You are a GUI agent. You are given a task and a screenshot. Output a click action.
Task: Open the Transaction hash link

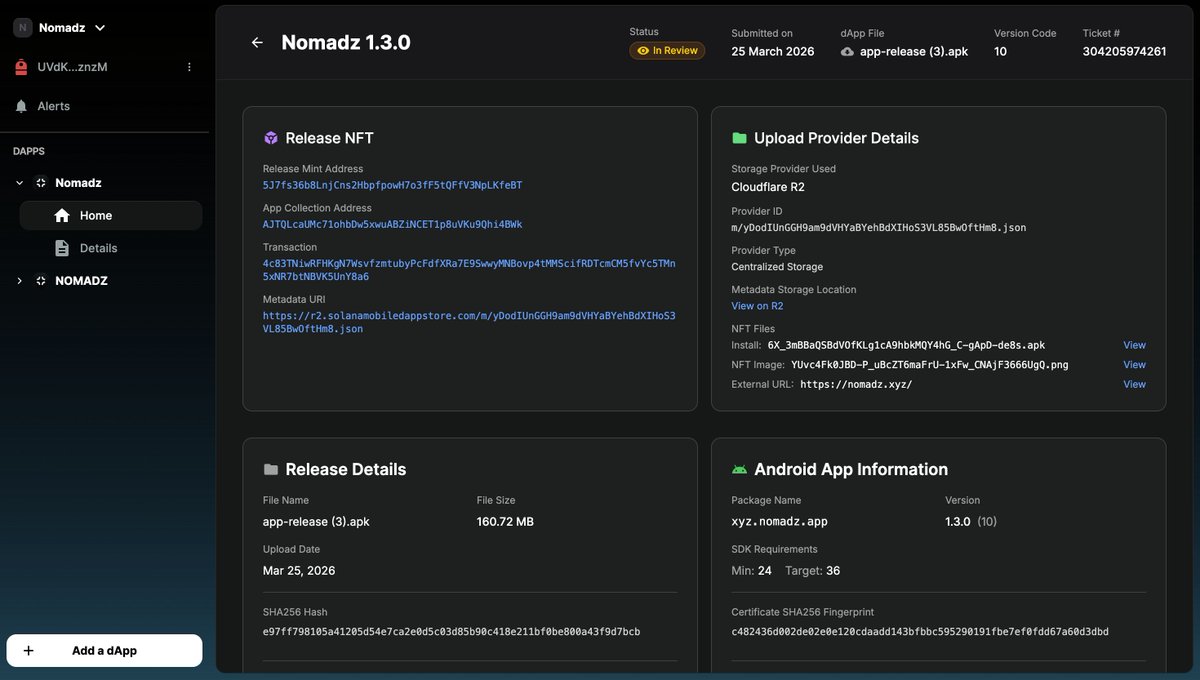click(x=469, y=270)
